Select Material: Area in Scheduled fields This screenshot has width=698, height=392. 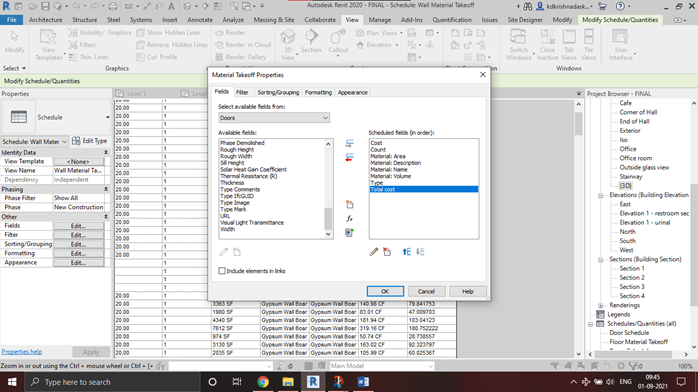pos(388,156)
